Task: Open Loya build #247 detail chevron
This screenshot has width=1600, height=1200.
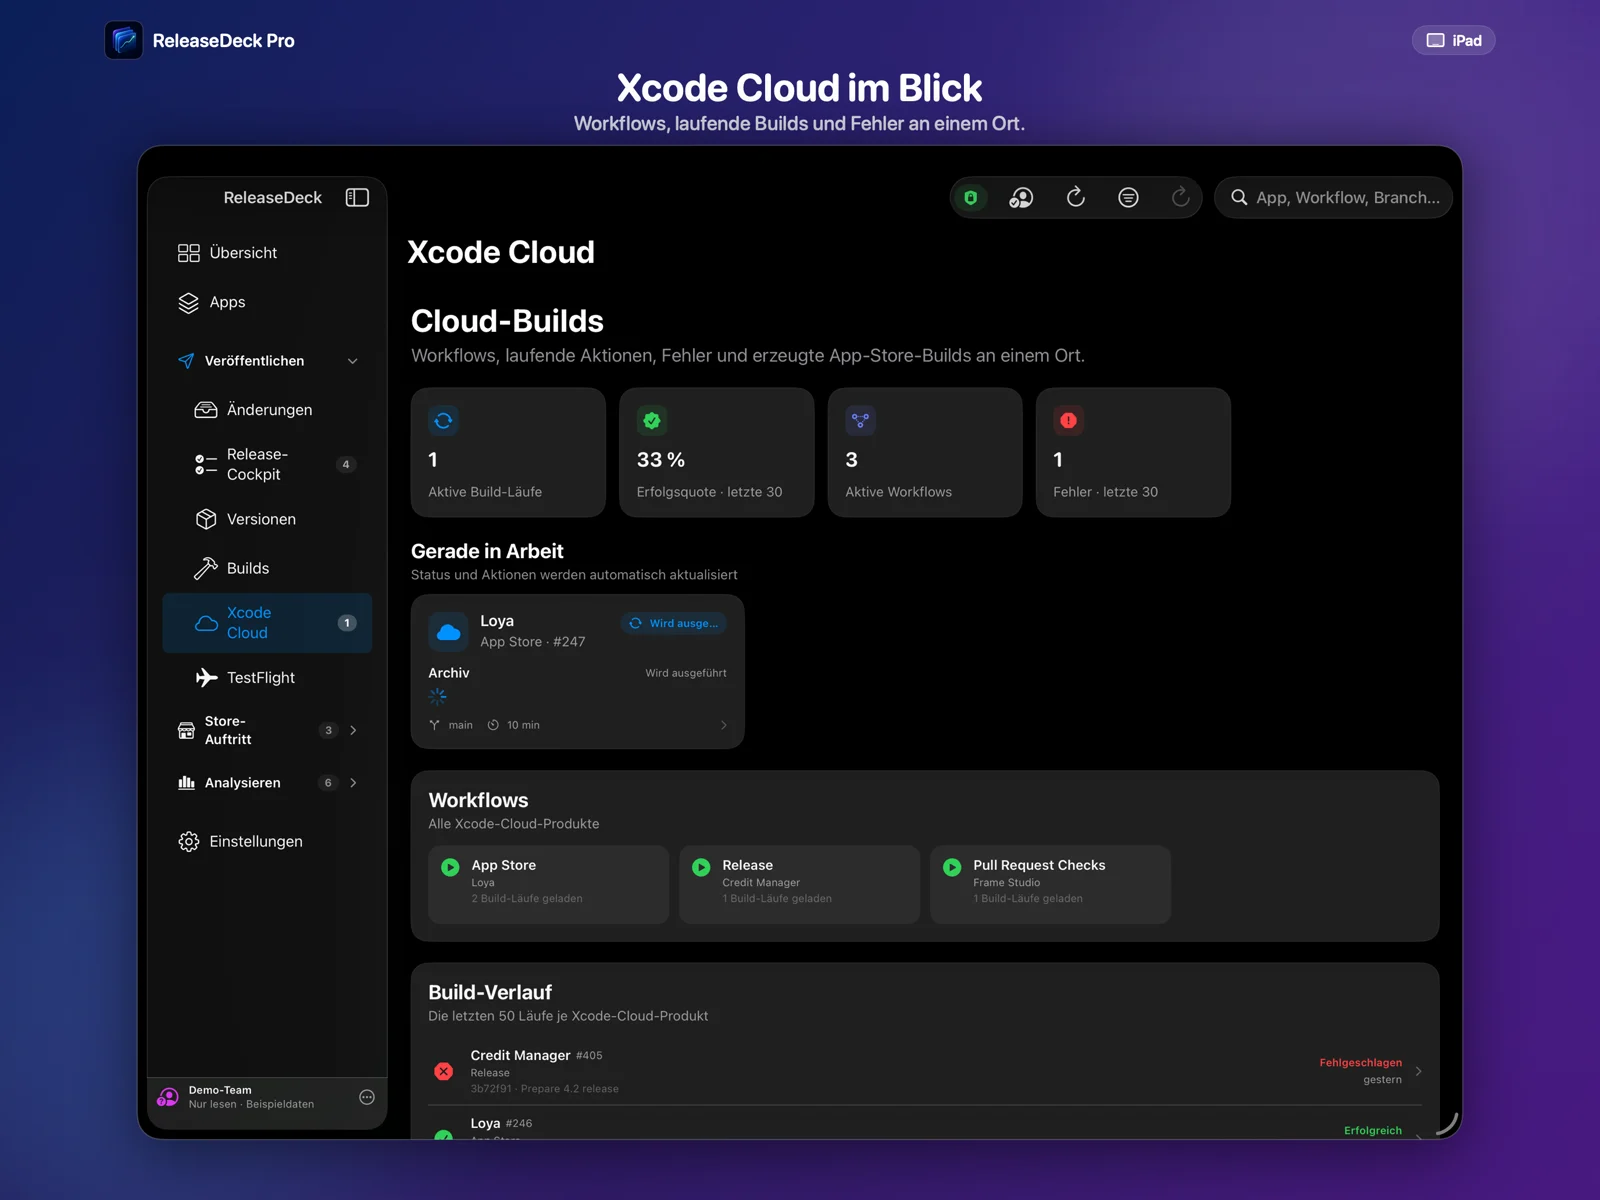Action: pyautogui.click(x=724, y=725)
